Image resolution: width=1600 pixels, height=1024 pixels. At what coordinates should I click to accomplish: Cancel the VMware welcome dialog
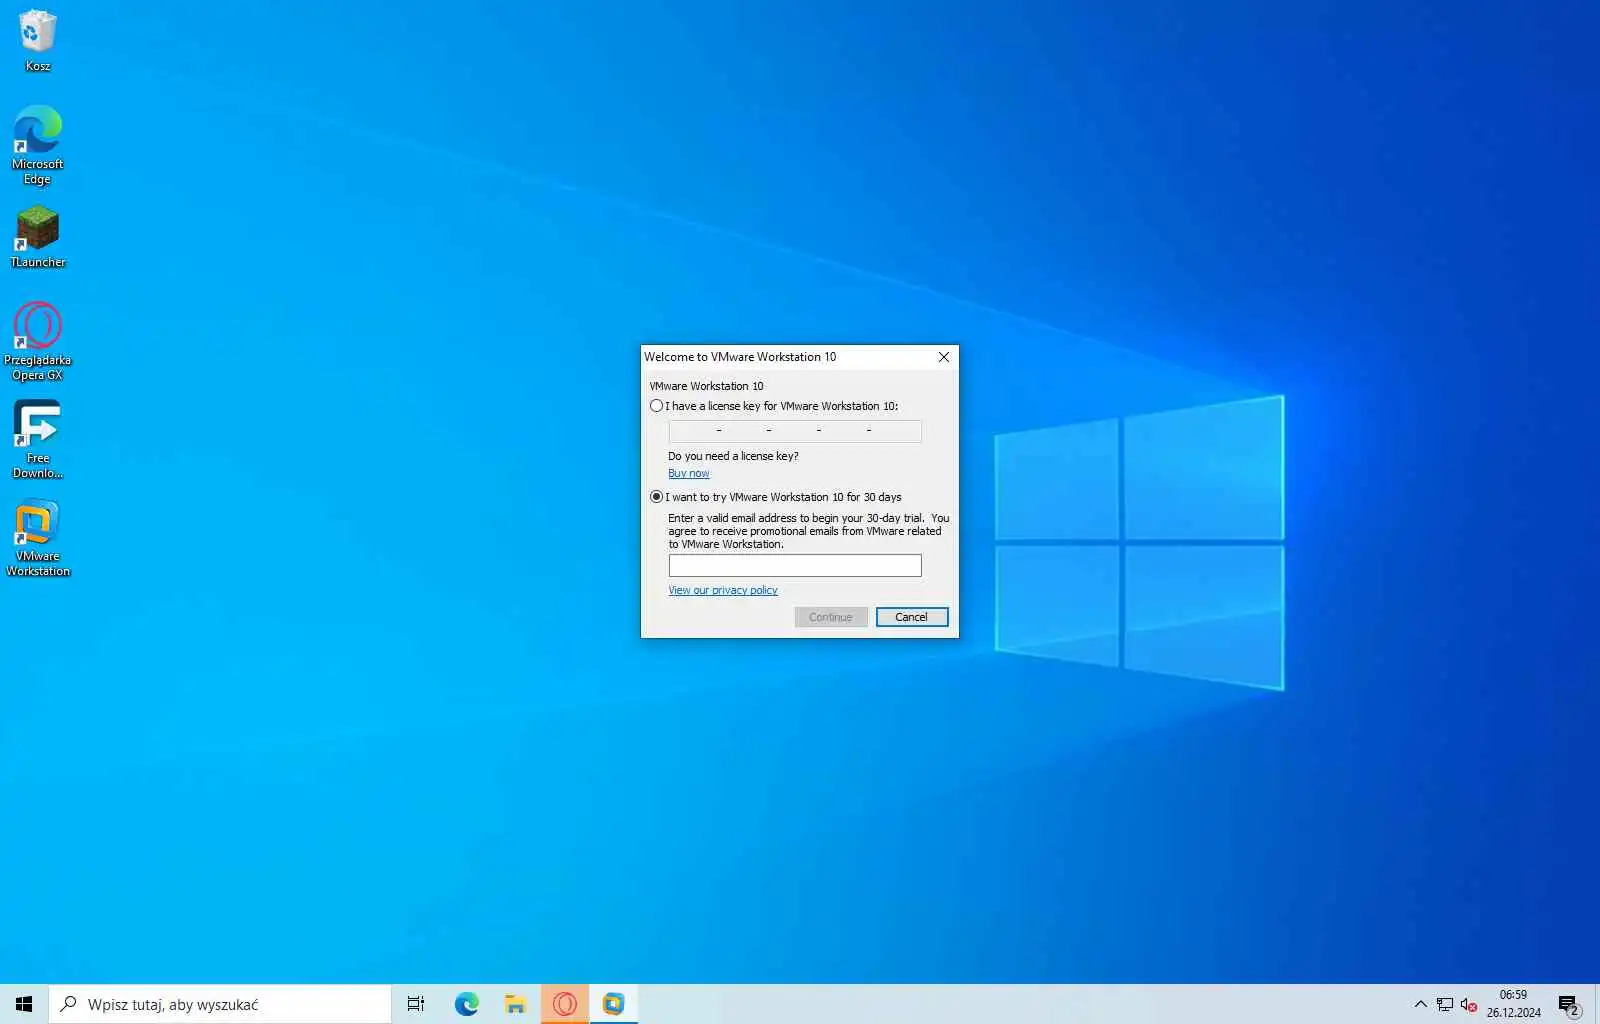[x=912, y=617]
